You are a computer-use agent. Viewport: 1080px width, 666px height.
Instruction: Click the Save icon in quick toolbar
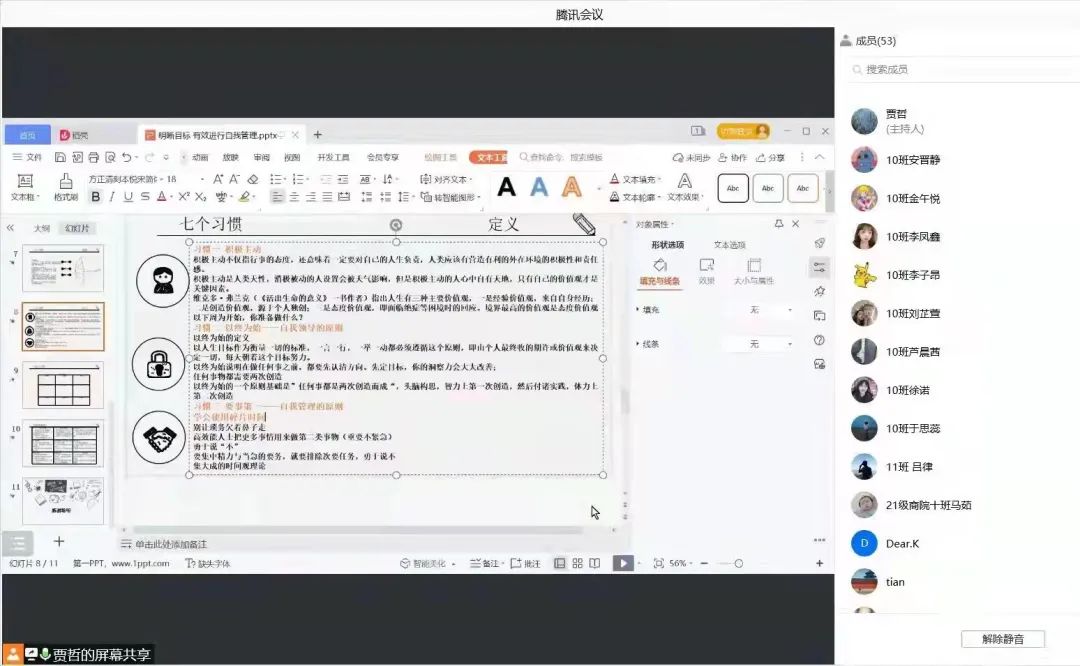coord(61,157)
